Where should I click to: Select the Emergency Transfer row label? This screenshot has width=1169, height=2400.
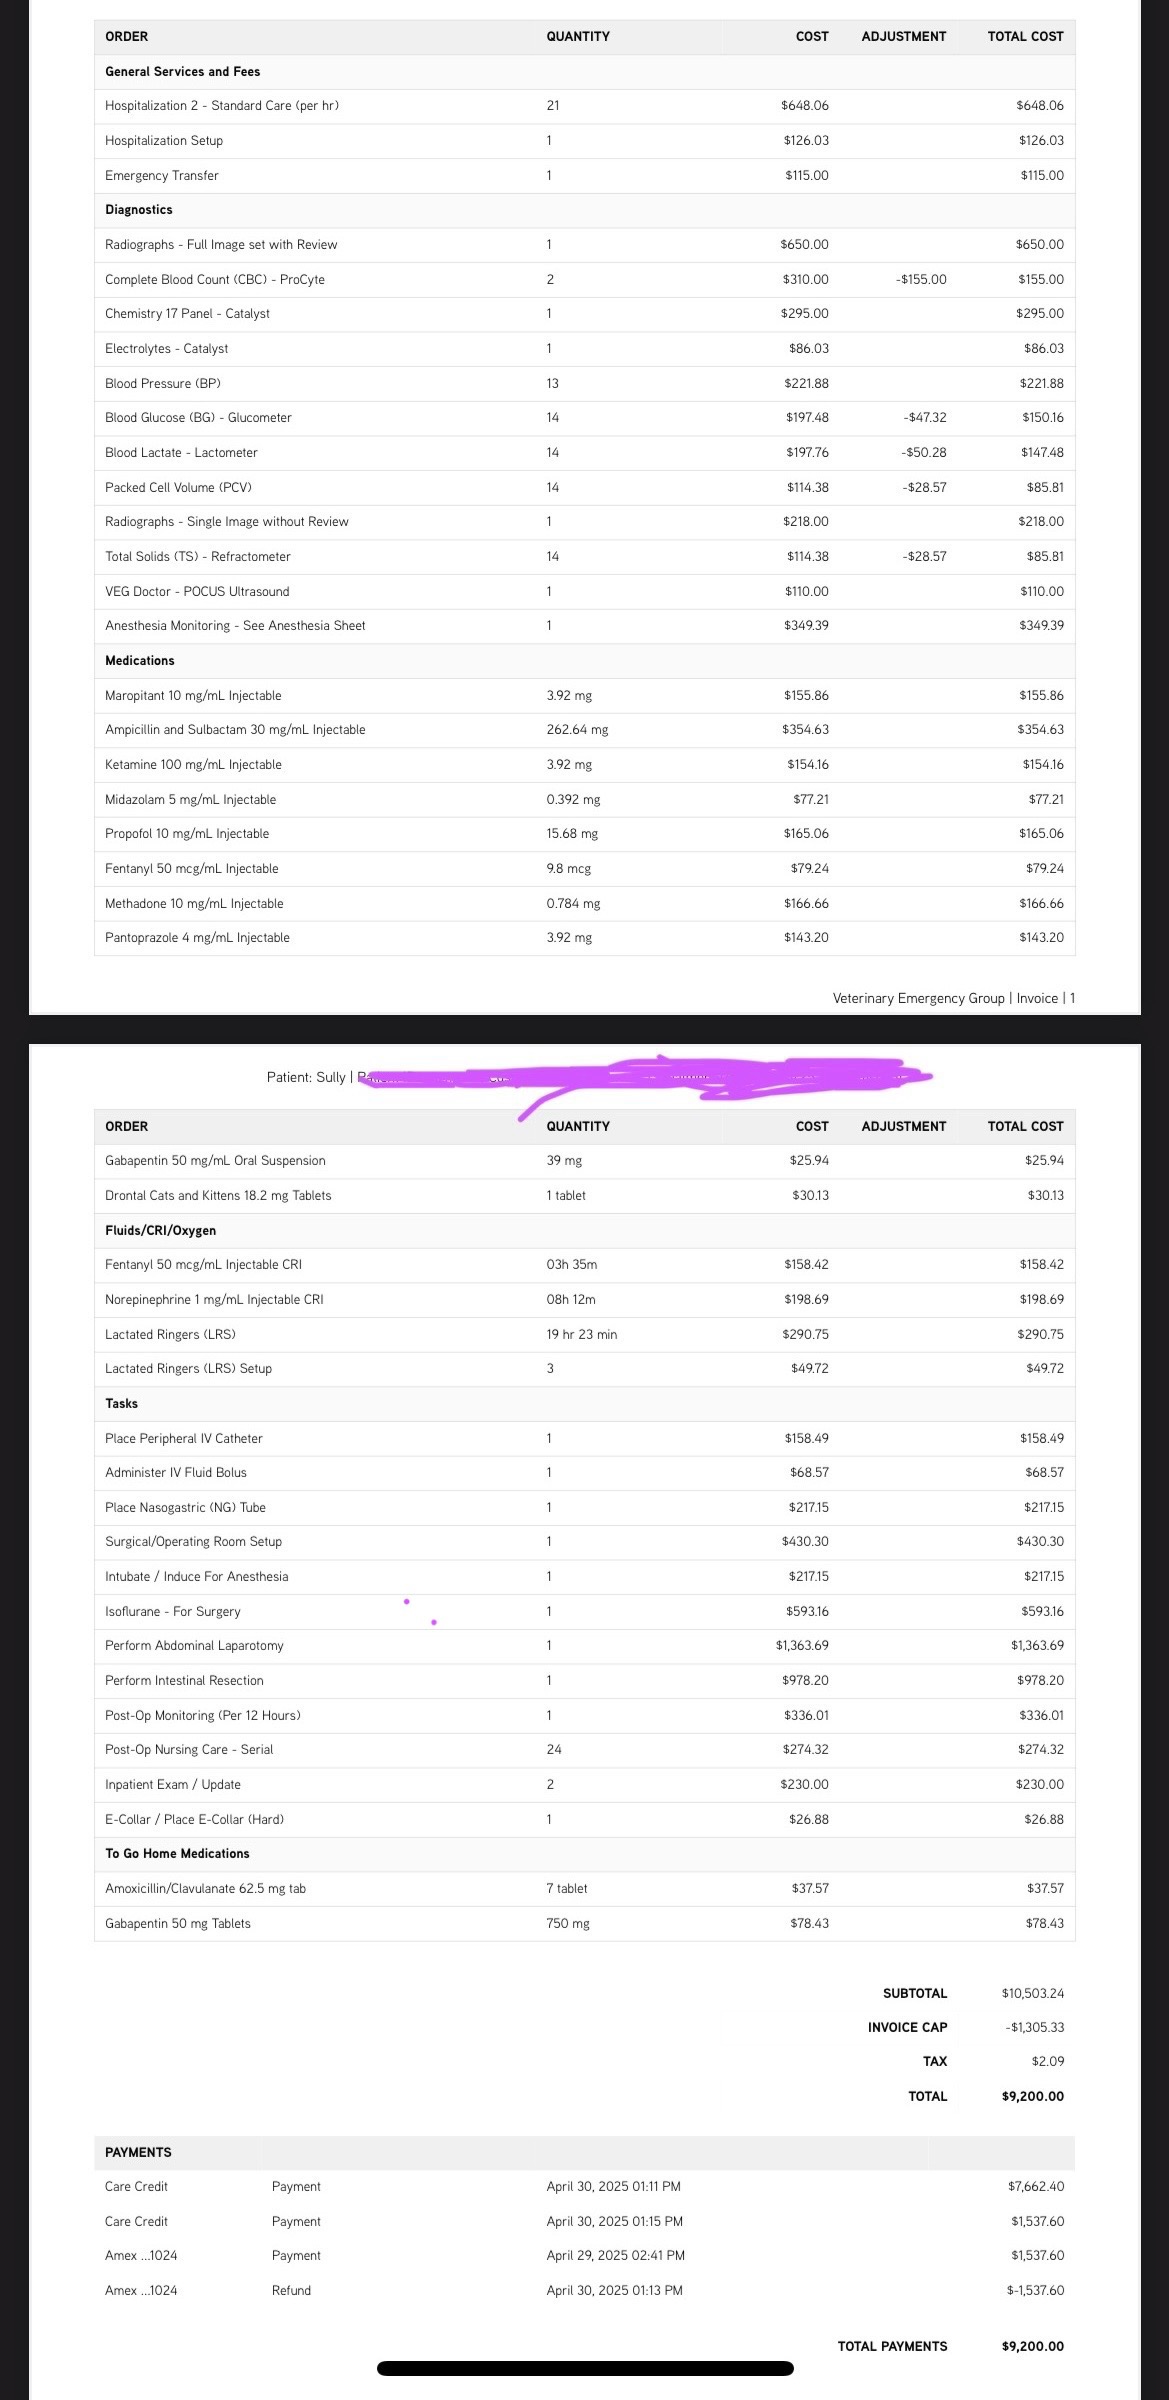coord(162,176)
